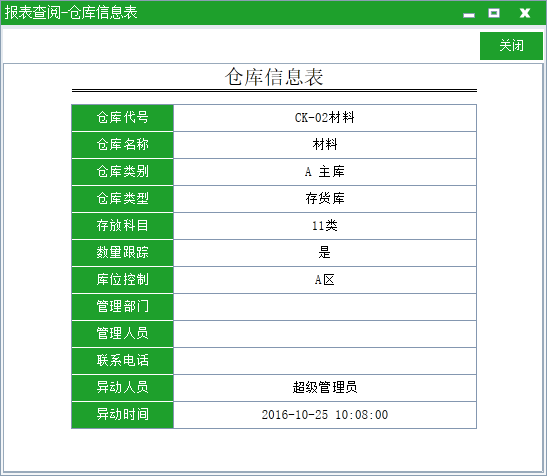Select the 仓库代号 label cell
The height and width of the screenshot is (476, 547).
click(x=122, y=118)
